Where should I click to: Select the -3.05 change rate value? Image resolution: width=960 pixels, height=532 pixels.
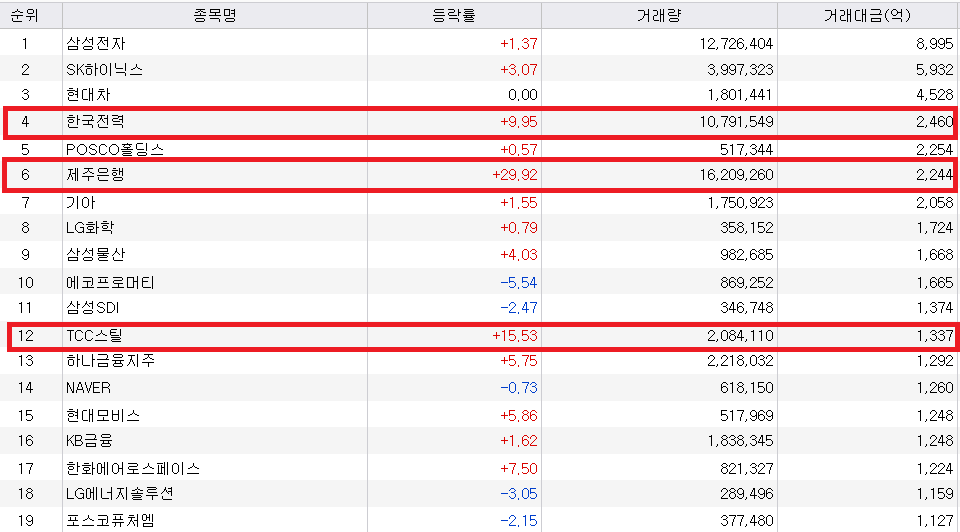point(519,494)
